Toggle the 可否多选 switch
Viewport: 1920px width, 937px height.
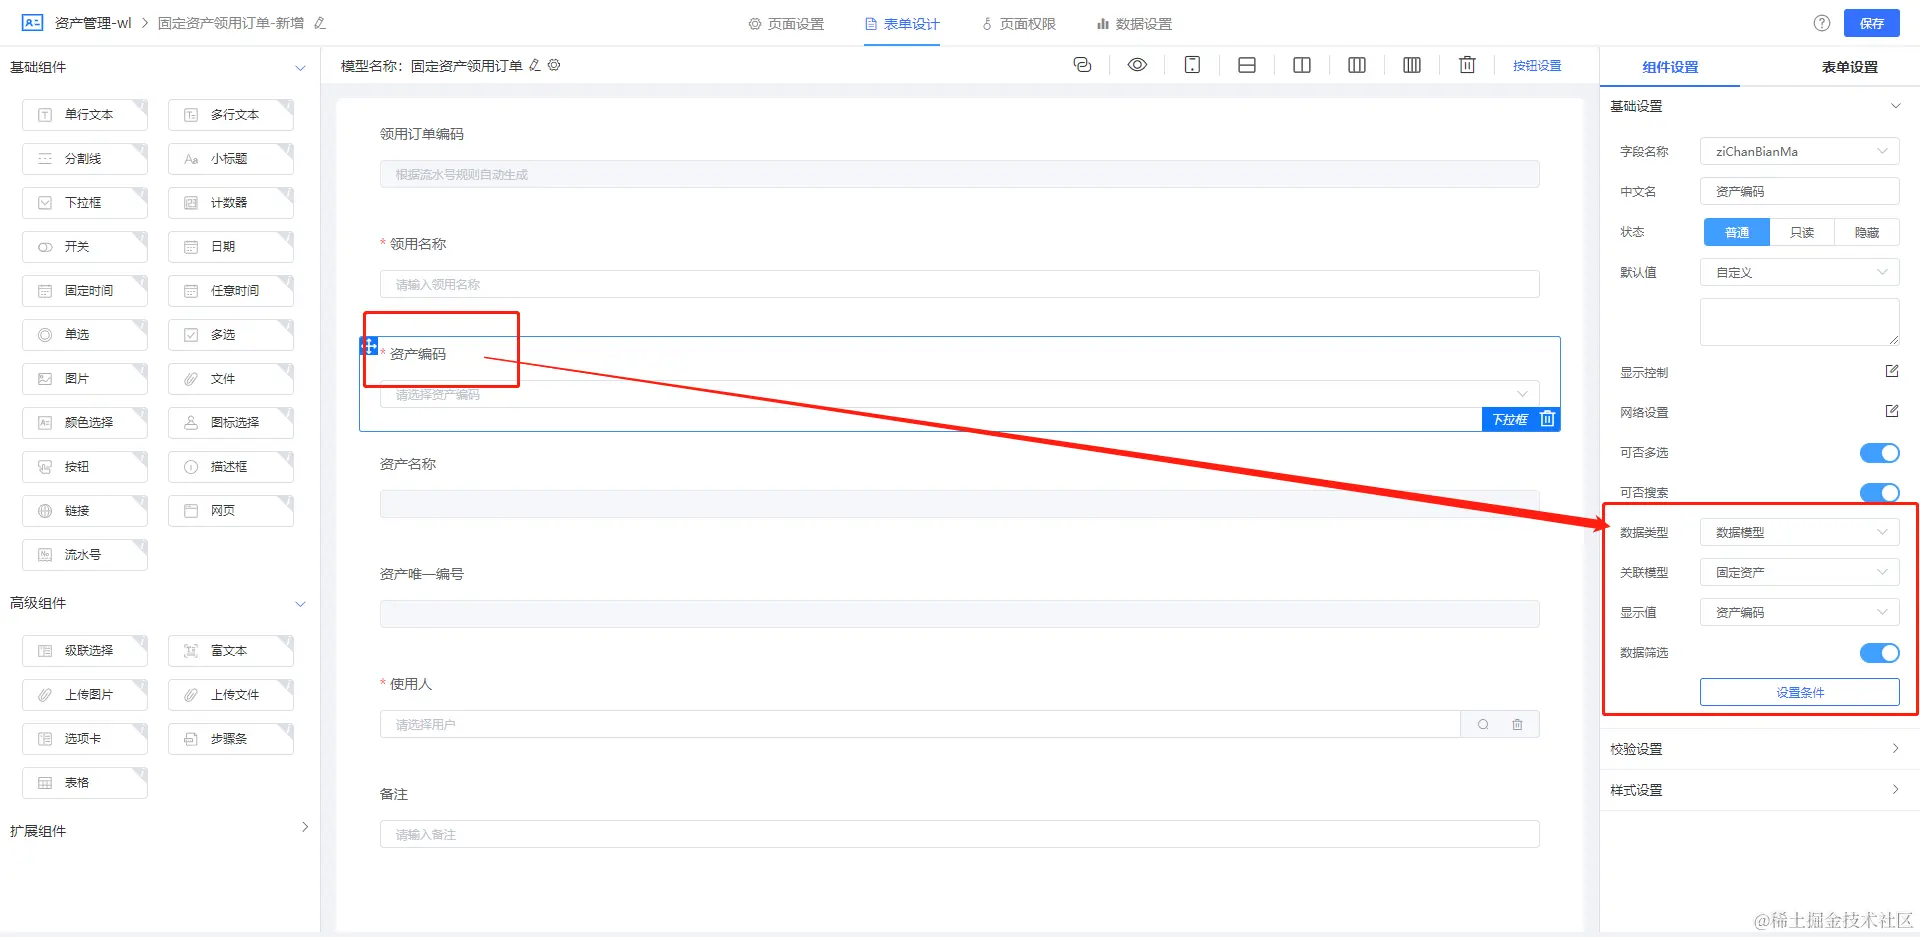pyautogui.click(x=1879, y=453)
